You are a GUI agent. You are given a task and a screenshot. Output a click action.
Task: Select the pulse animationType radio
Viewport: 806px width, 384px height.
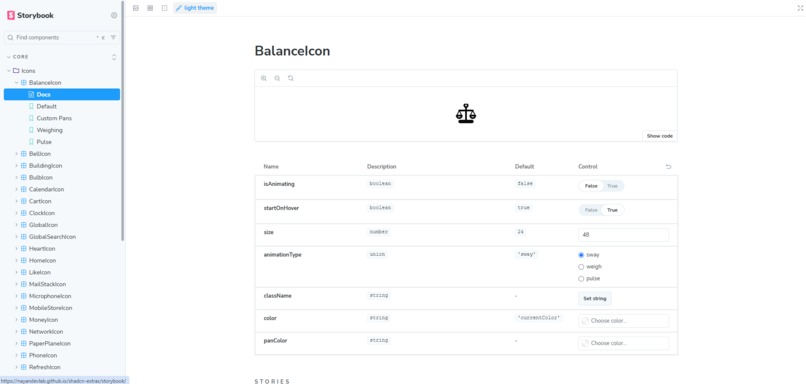tap(590, 279)
